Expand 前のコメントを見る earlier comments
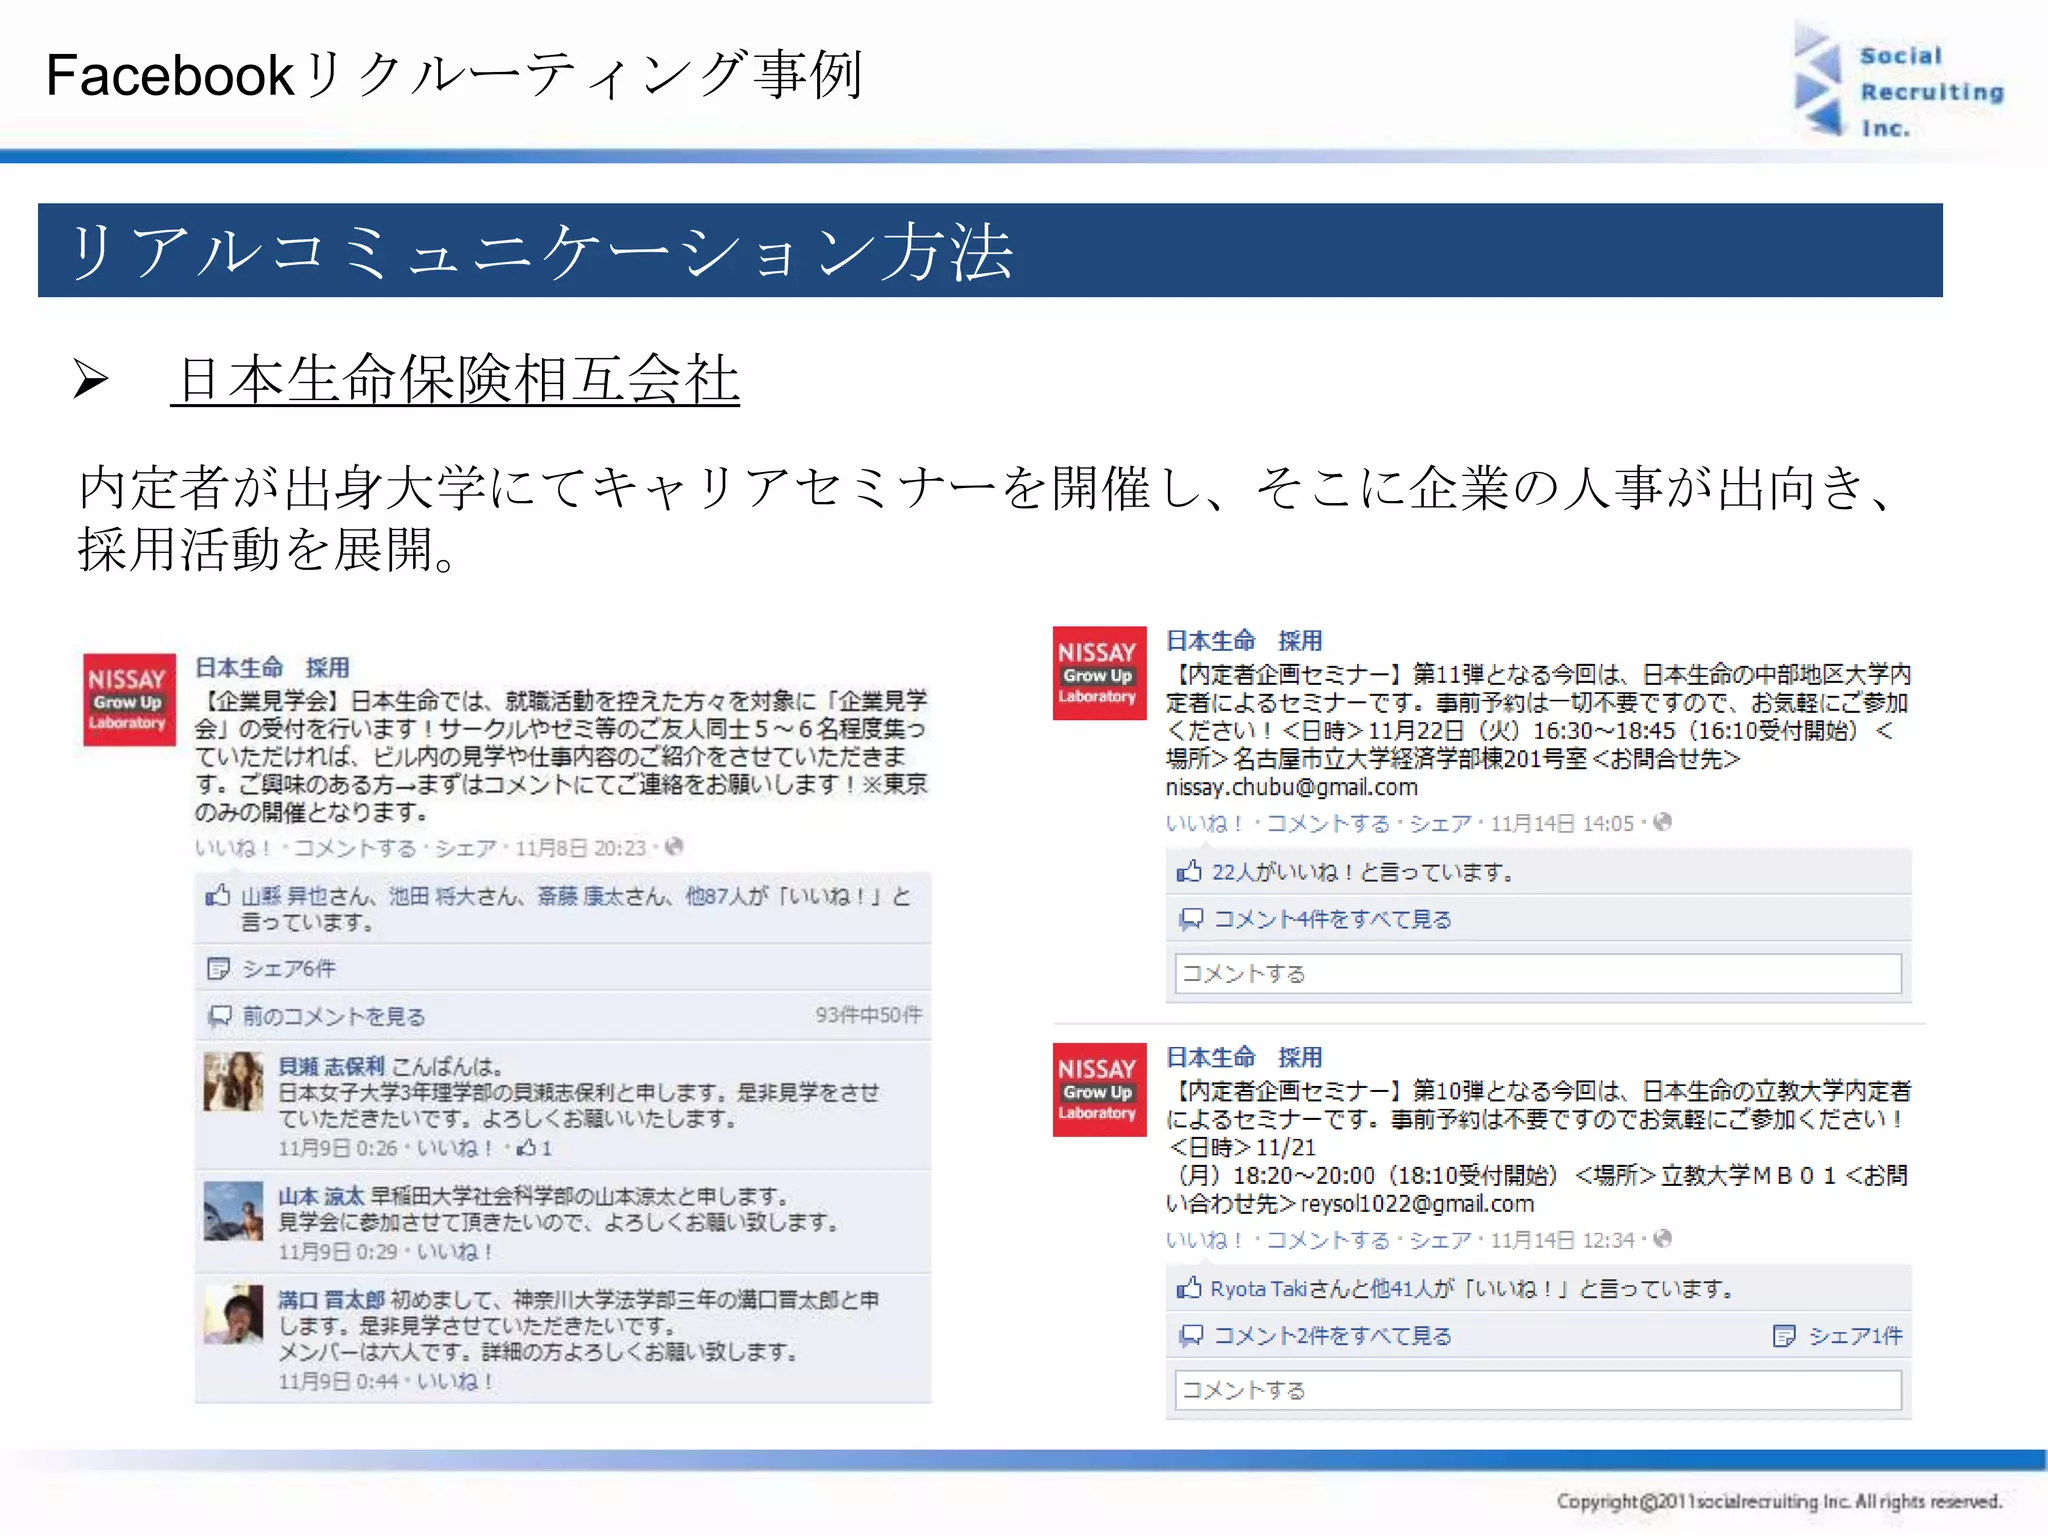Screen dimensions: 2048x1536 coord(334,1016)
